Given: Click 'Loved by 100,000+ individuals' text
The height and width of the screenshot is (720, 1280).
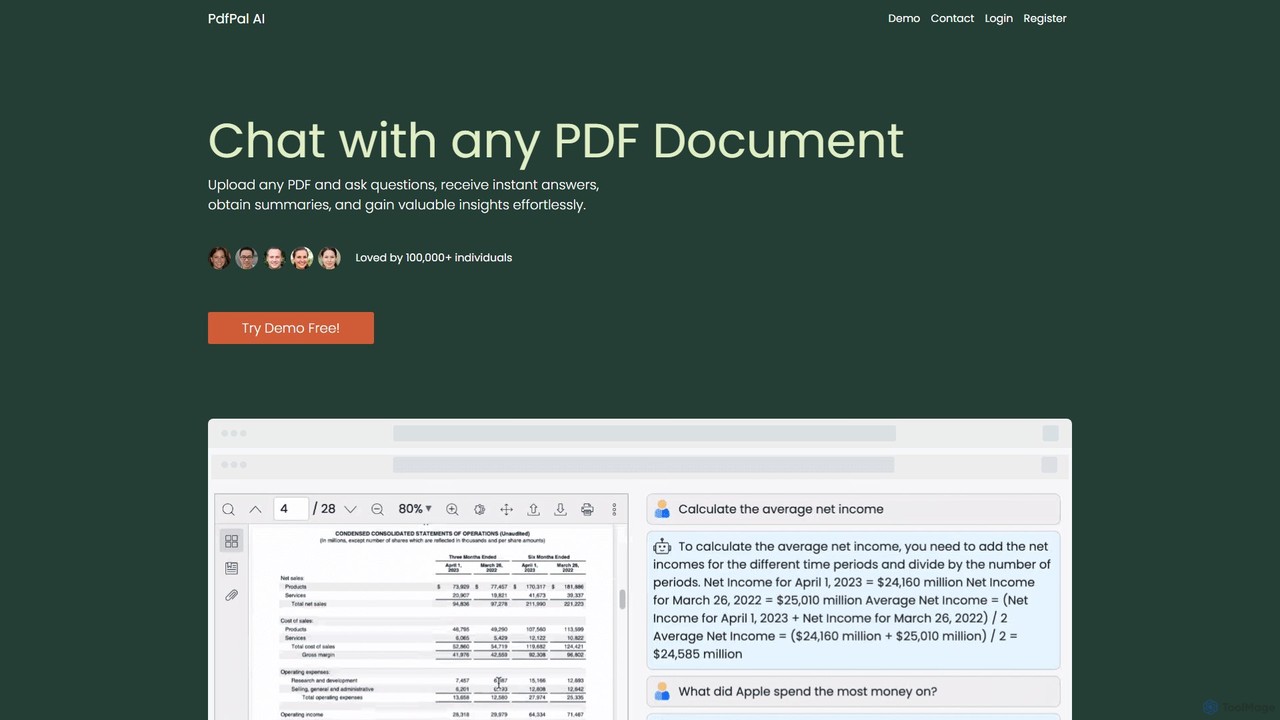Looking at the screenshot, I should [434, 257].
